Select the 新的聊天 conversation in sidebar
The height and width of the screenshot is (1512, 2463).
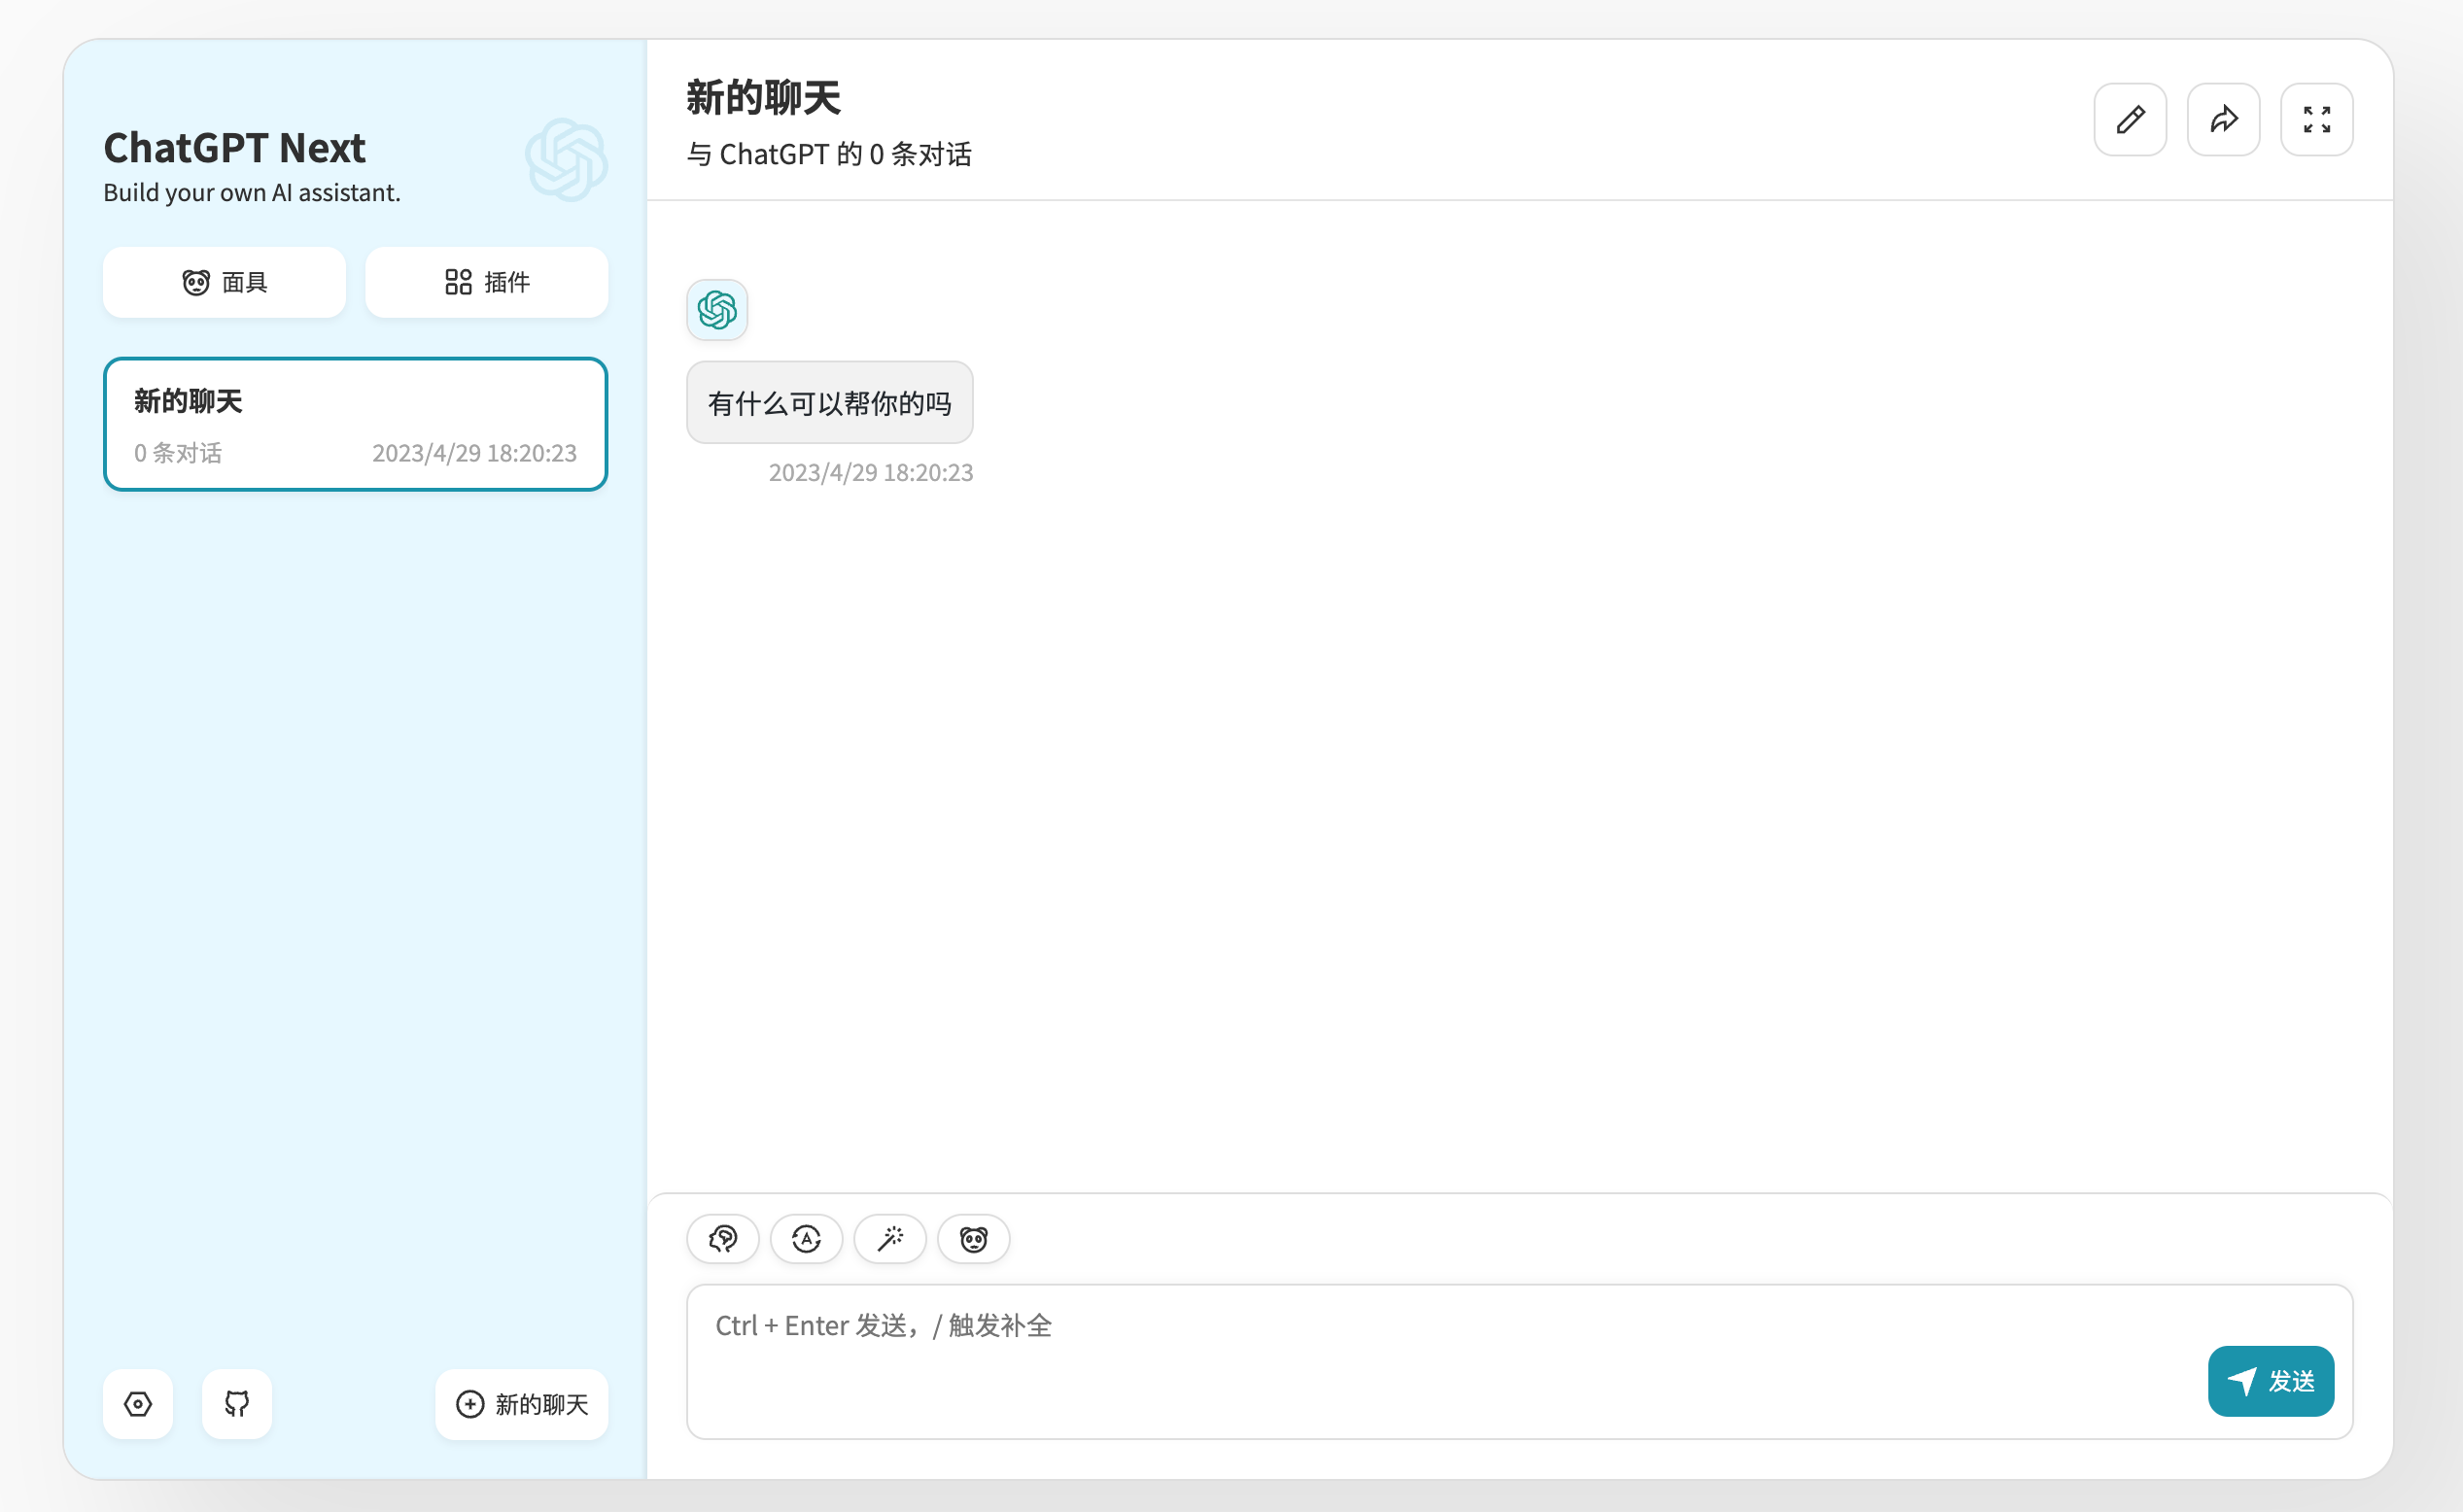point(356,424)
